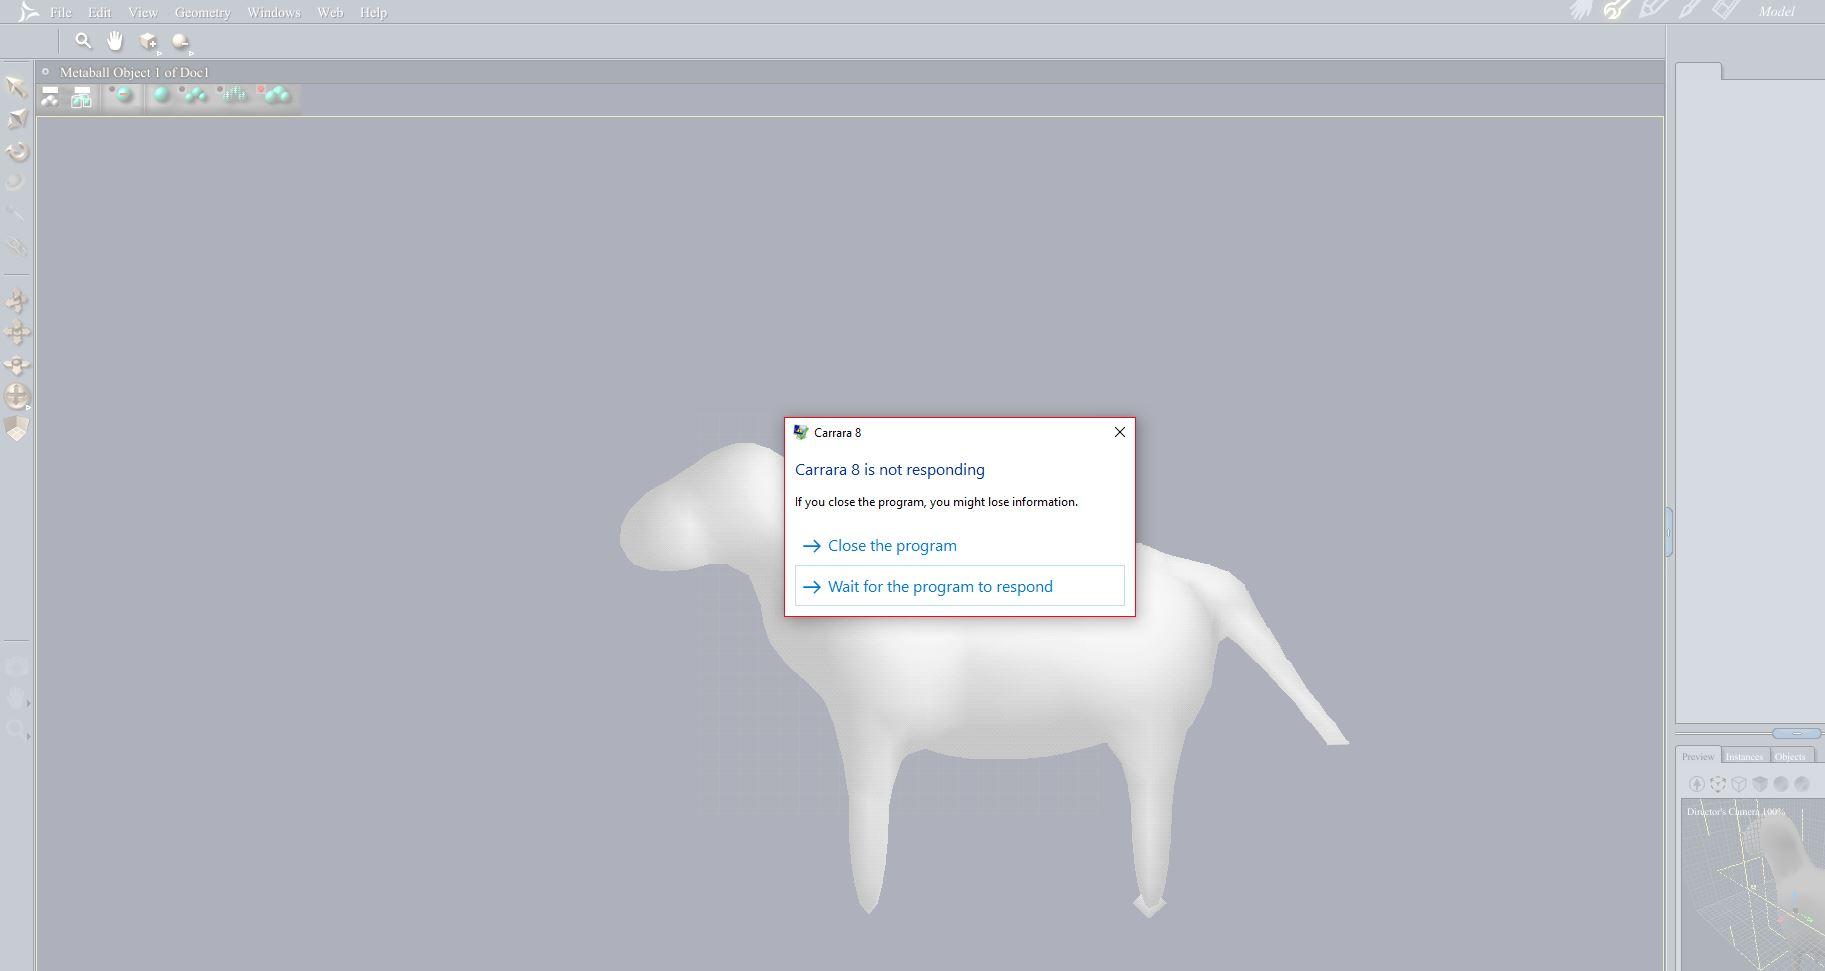Click the first round preview toolbar icon
1825x971 pixels.
click(1697, 784)
